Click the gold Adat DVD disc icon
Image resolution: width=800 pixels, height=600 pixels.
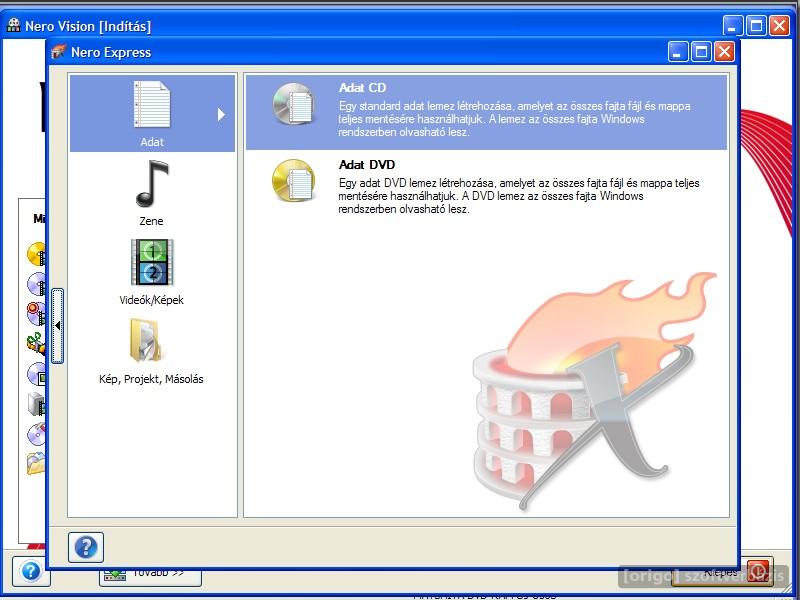coord(293,181)
